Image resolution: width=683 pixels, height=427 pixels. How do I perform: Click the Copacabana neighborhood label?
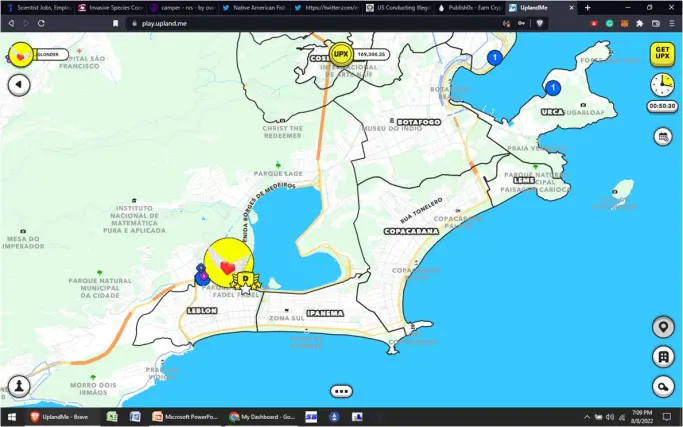point(411,231)
